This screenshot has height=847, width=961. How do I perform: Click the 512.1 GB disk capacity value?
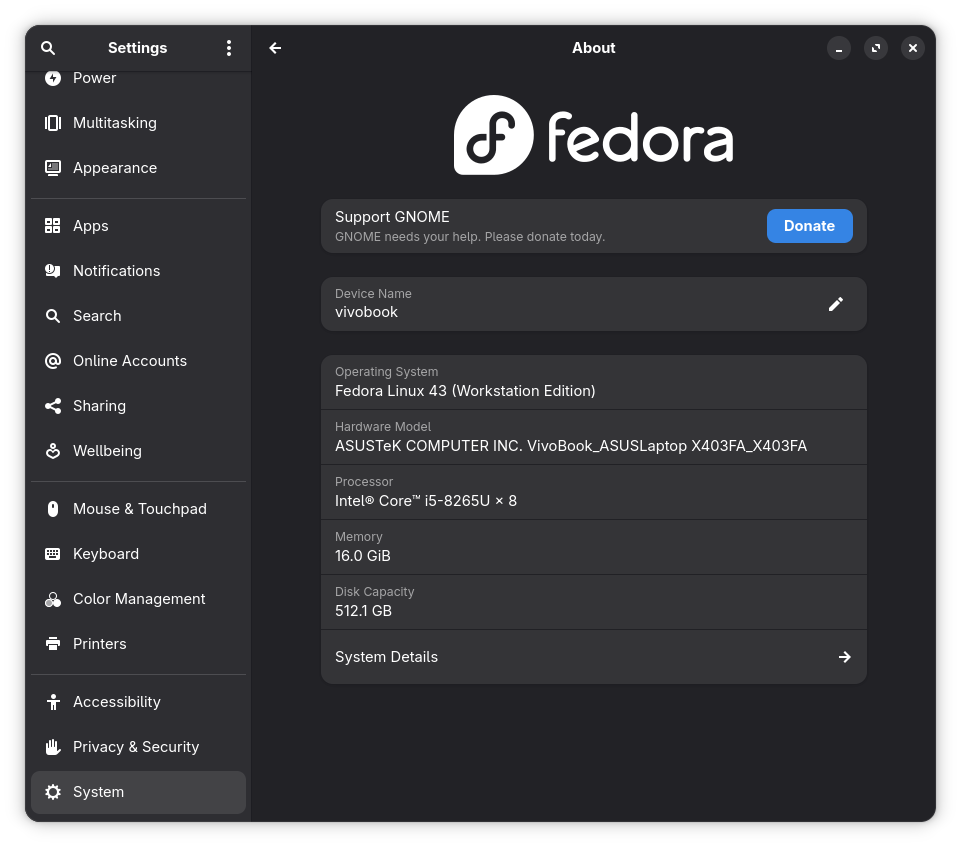coord(363,611)
